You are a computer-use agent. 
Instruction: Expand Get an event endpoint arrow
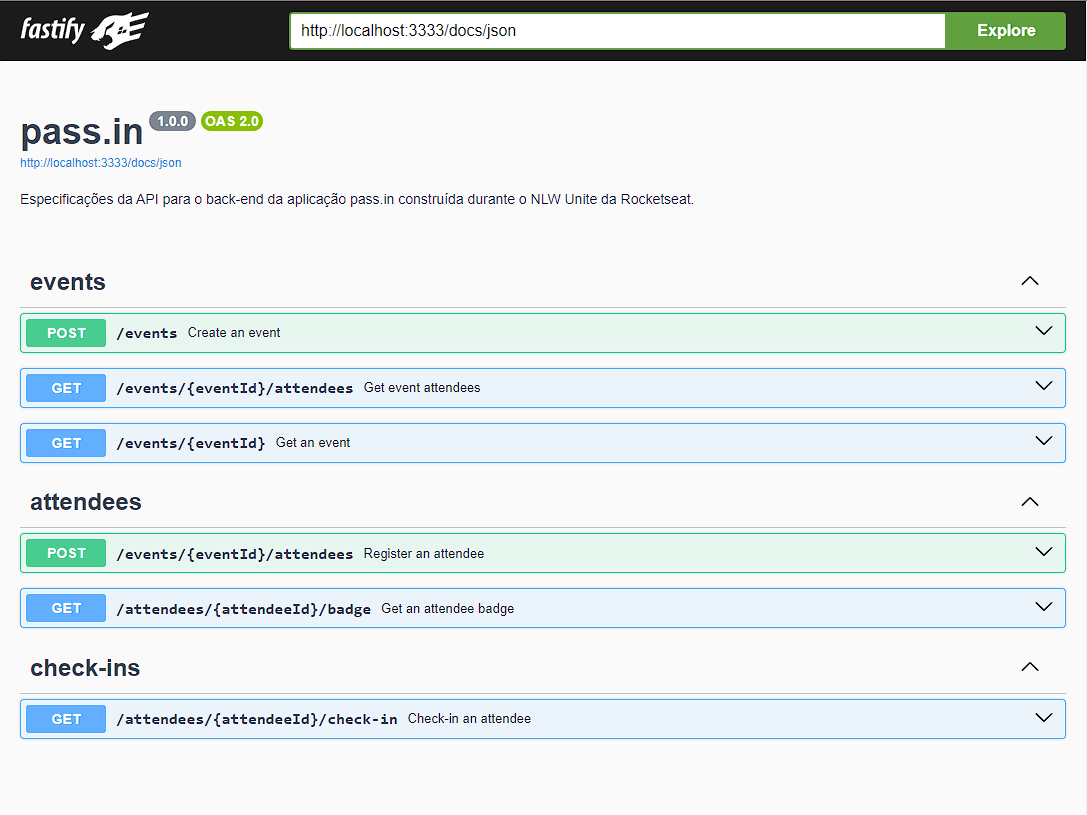[1043, 441]
